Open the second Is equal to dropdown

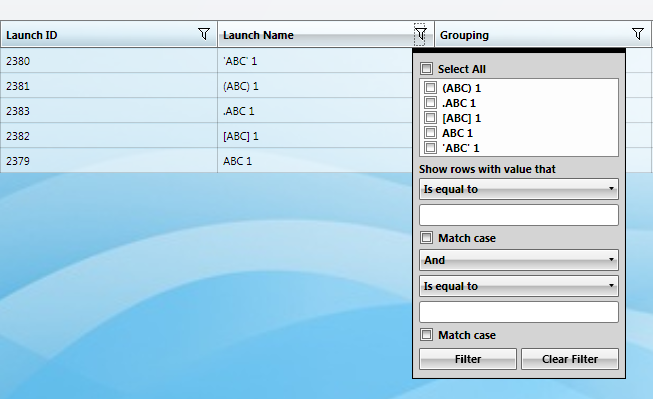pyautogui.click(x=519, y=286)
